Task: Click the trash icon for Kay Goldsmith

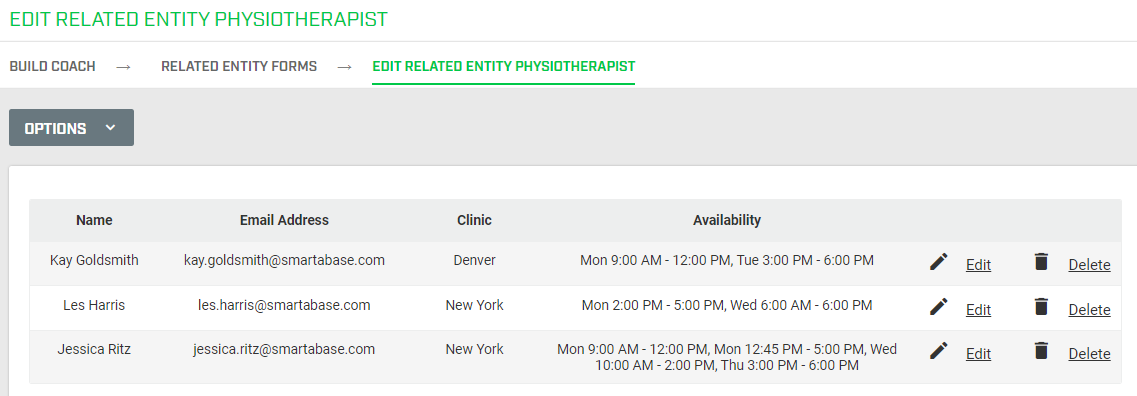Action: 1041,262
